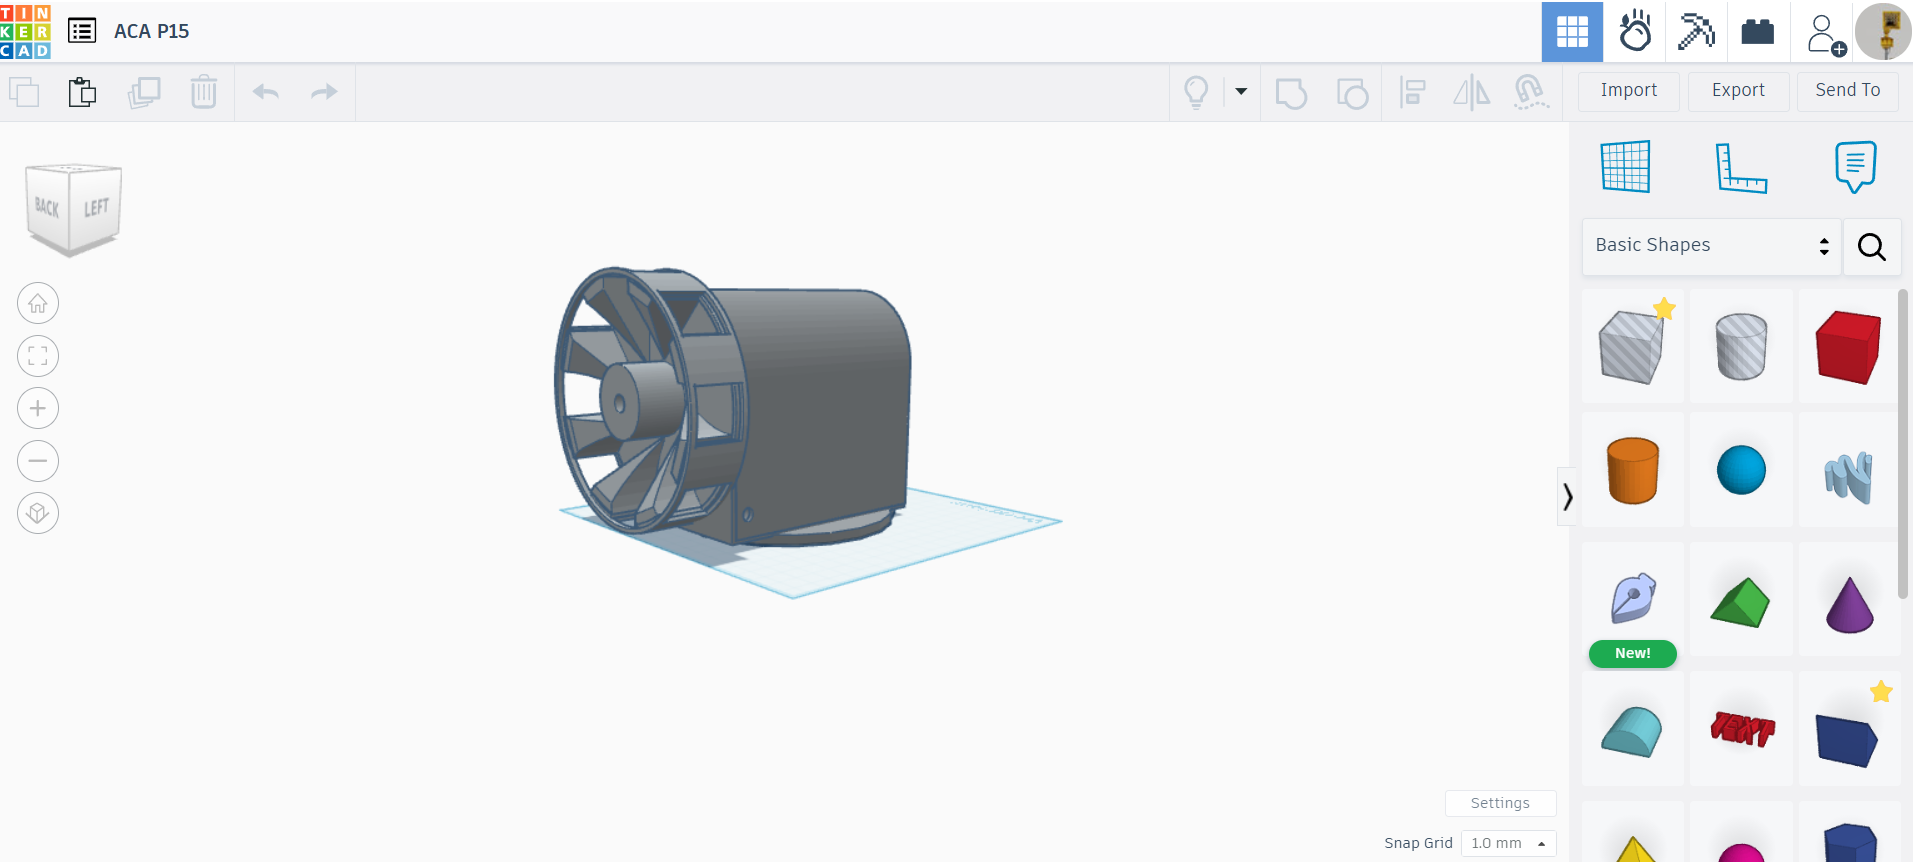The image size is (1913, 862).
Task: Switch to the 3D design grid view
Action: 1572,32
